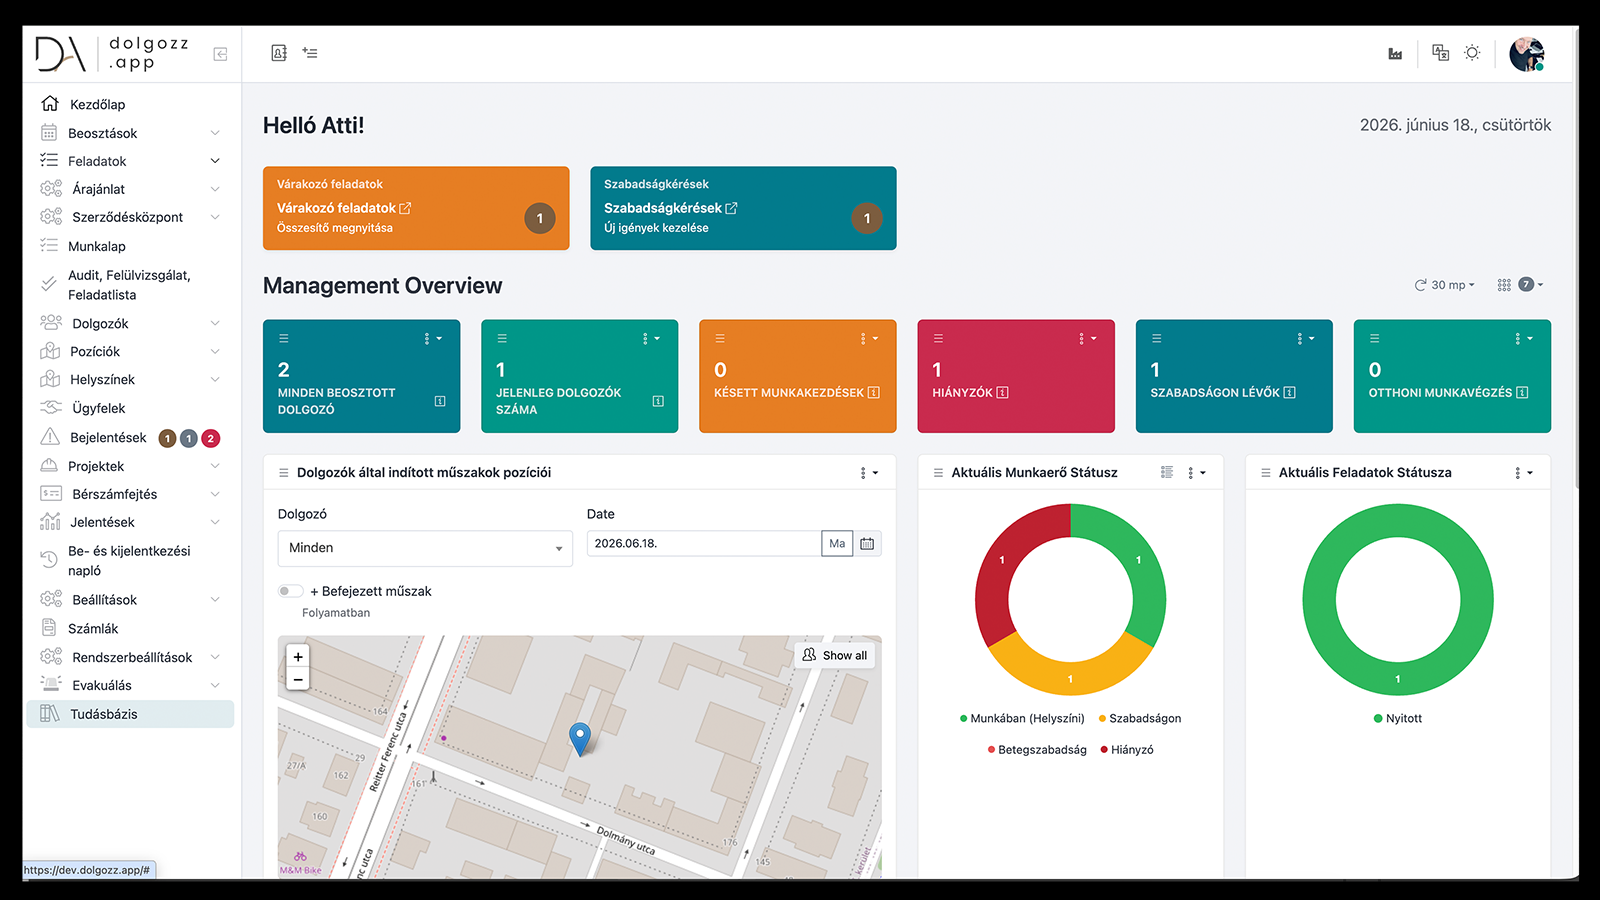Open the user profile avatar menu
This screenshot has height=900, width=1600.
(x=1527, y=54)
